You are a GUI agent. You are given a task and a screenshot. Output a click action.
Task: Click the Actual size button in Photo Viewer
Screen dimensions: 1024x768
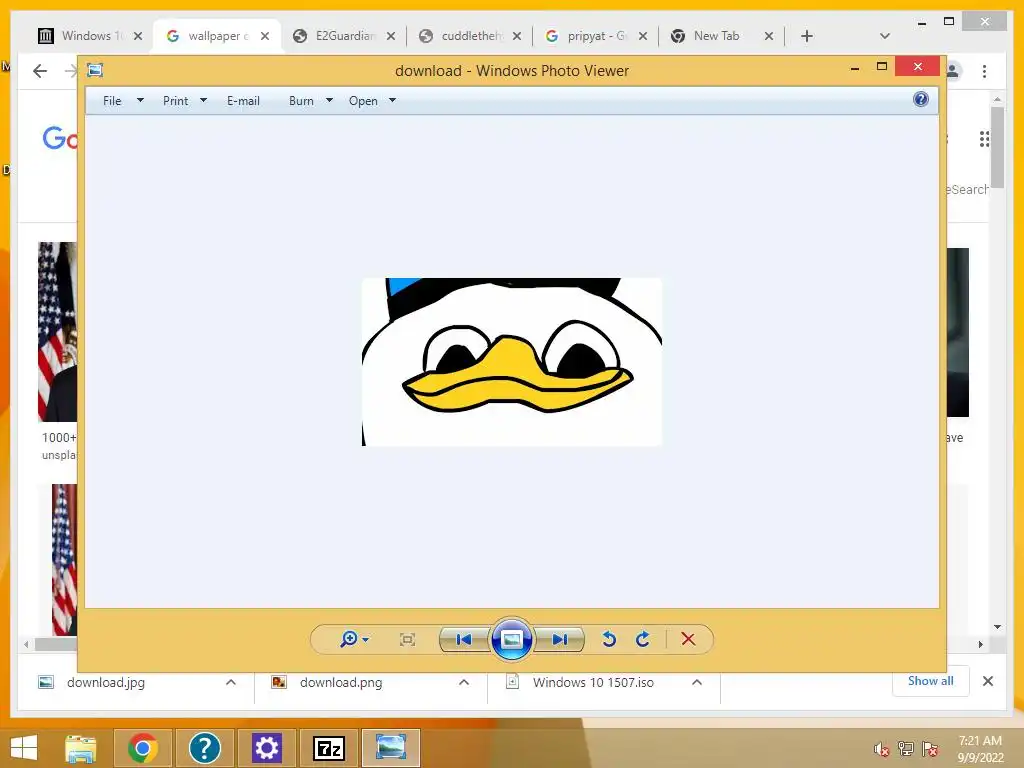407,639
